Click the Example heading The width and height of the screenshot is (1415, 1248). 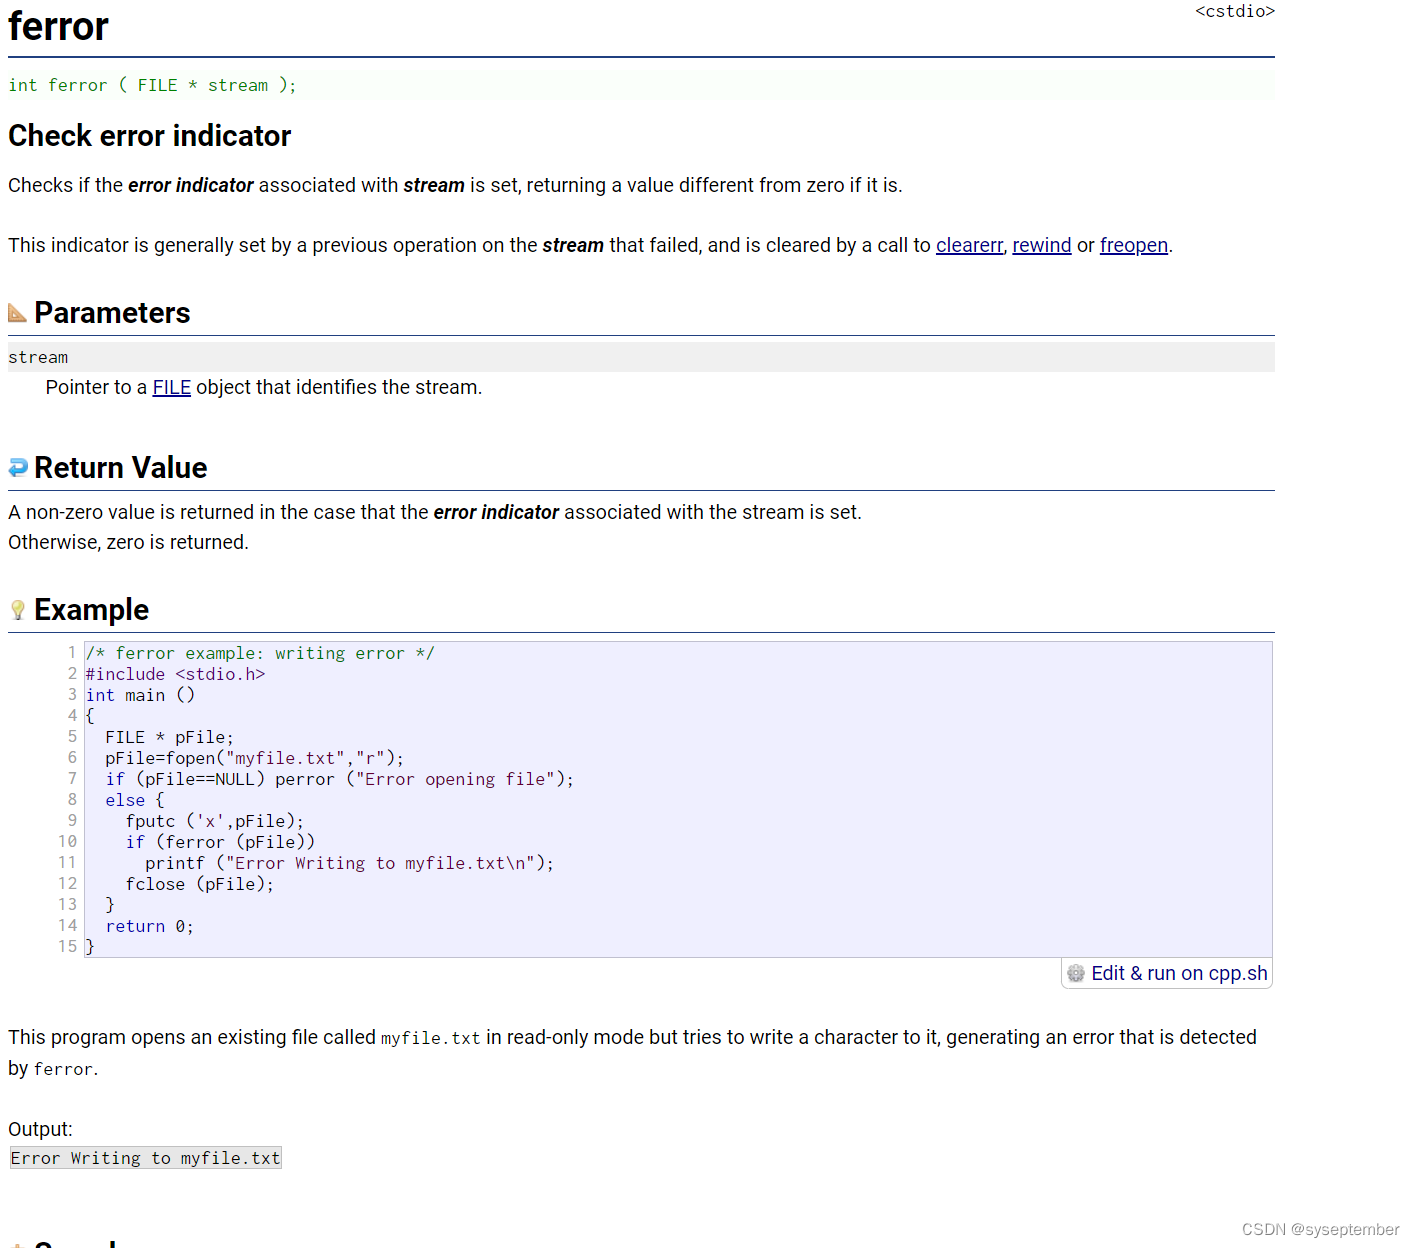(91, 610)
